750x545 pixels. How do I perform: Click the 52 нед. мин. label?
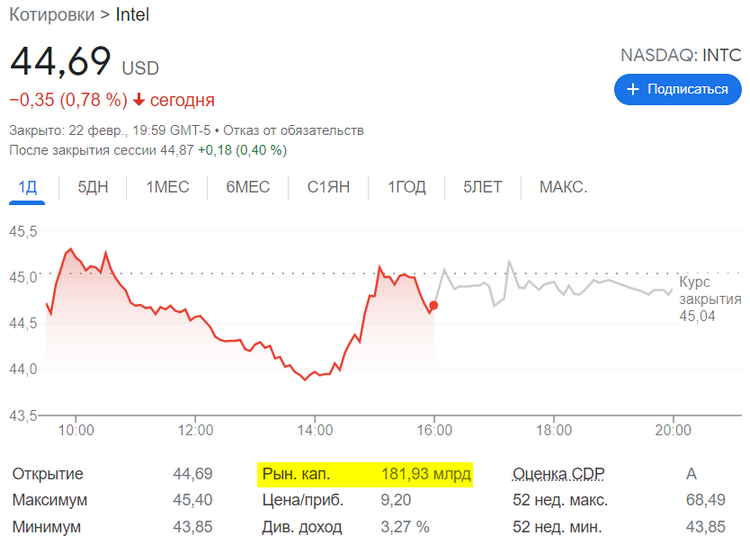(557, 527)
